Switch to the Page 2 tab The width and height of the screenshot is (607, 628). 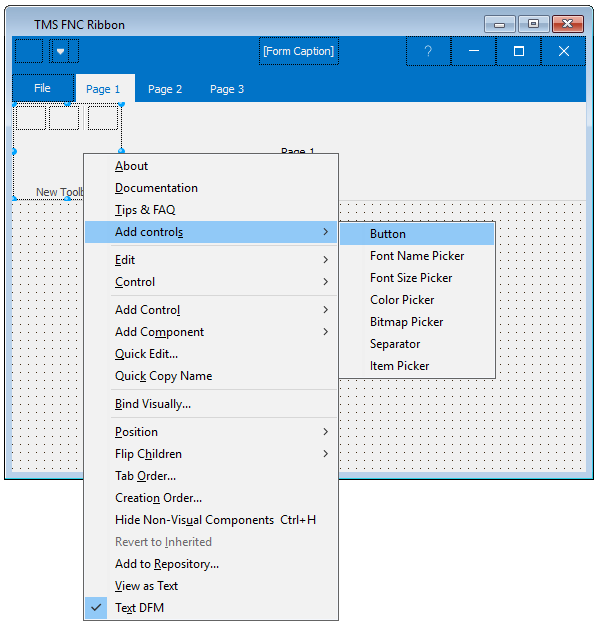coord(165,89)
